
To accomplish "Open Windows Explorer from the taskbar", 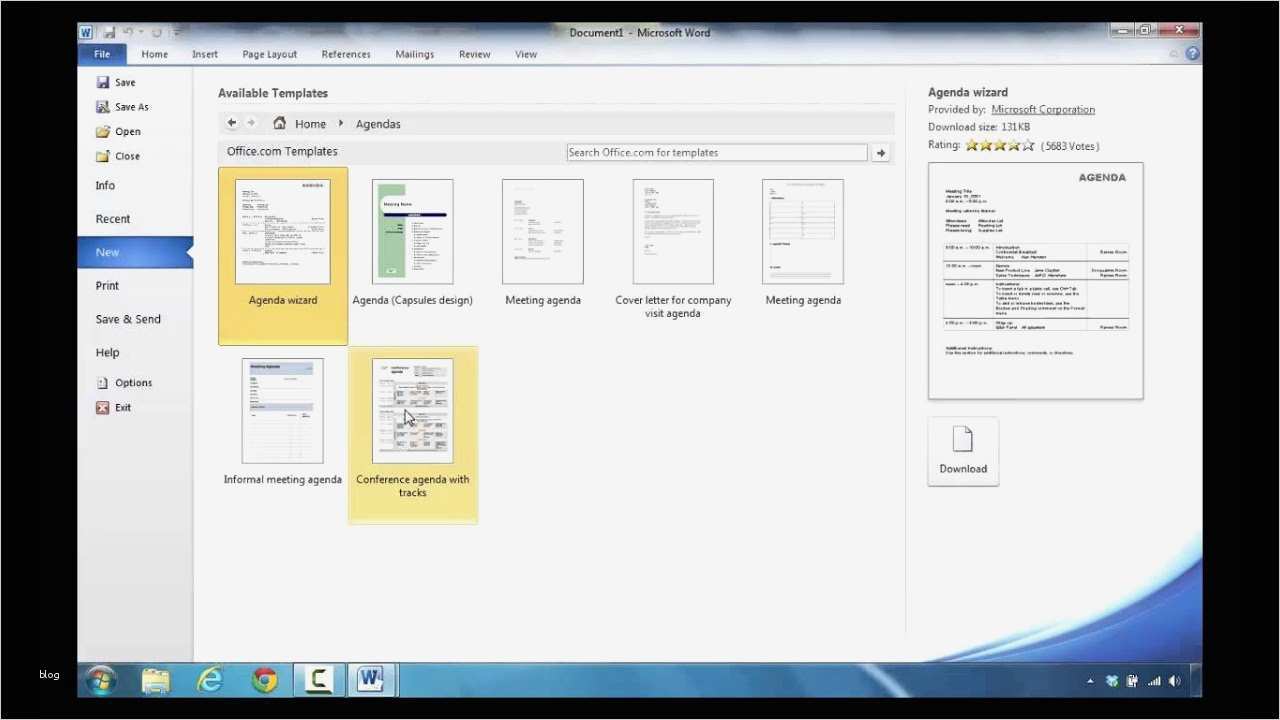I will tap(156, 681).
